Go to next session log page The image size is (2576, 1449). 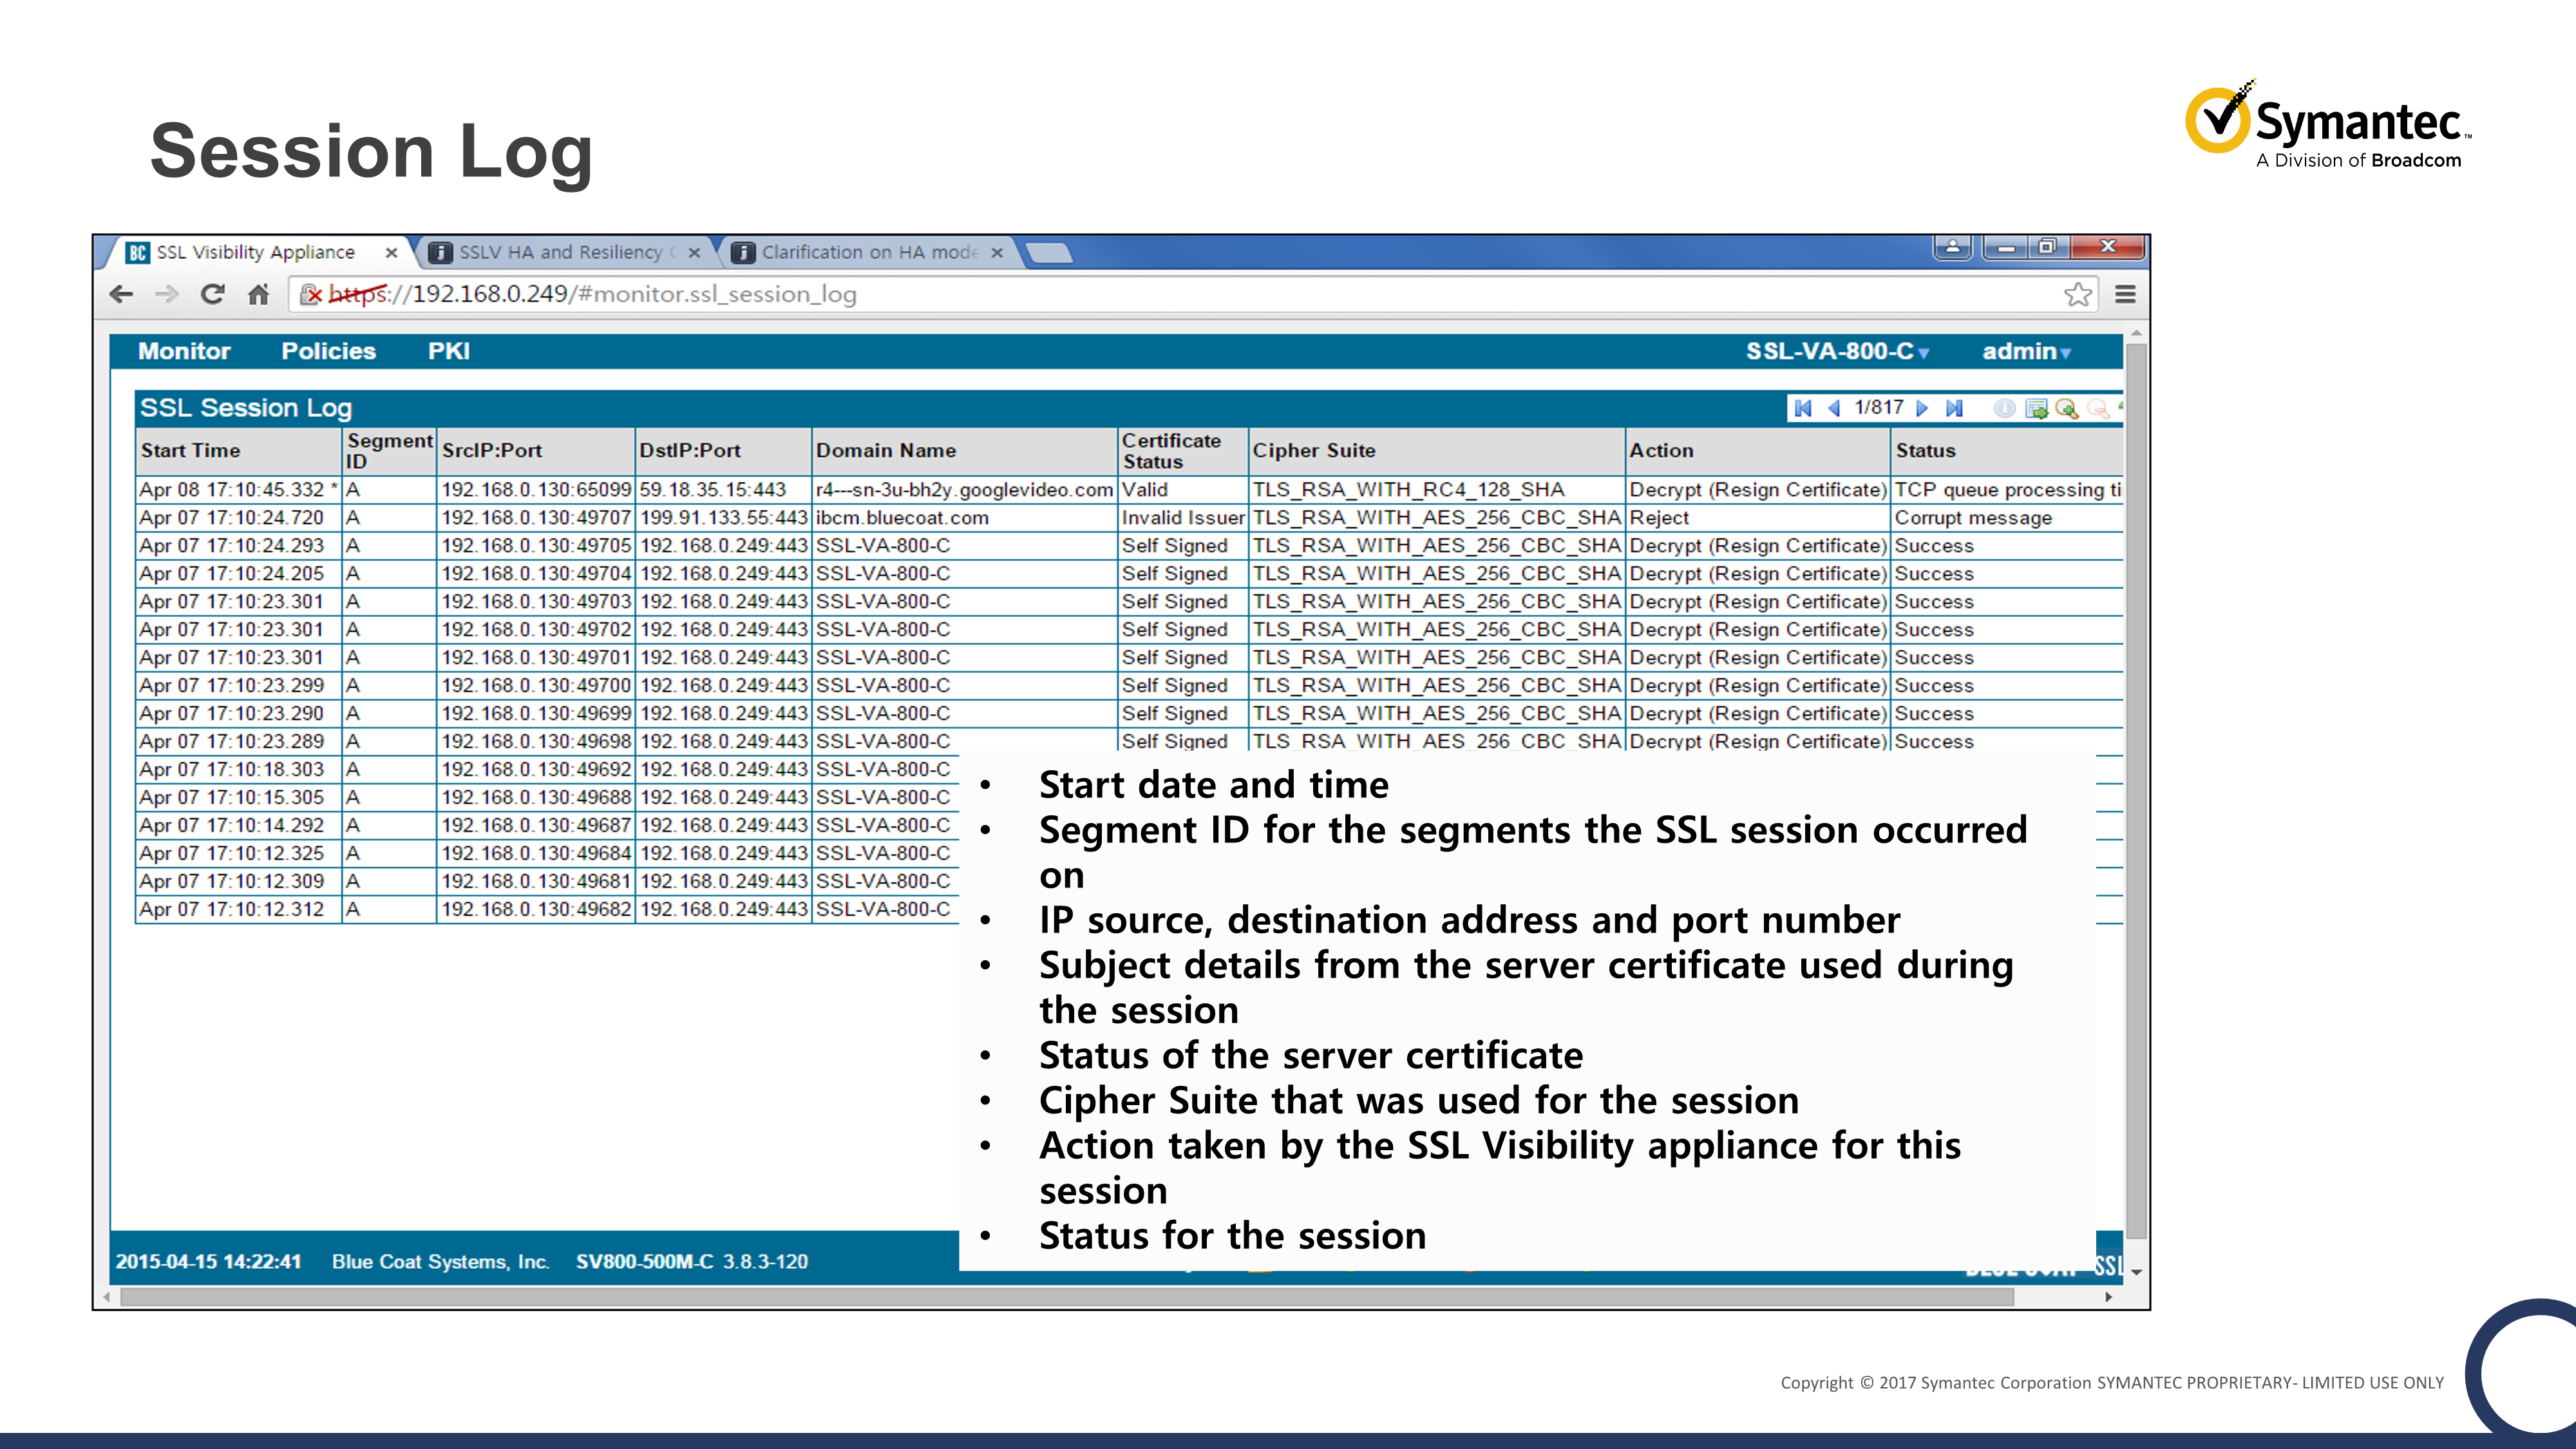(1922, 408)
